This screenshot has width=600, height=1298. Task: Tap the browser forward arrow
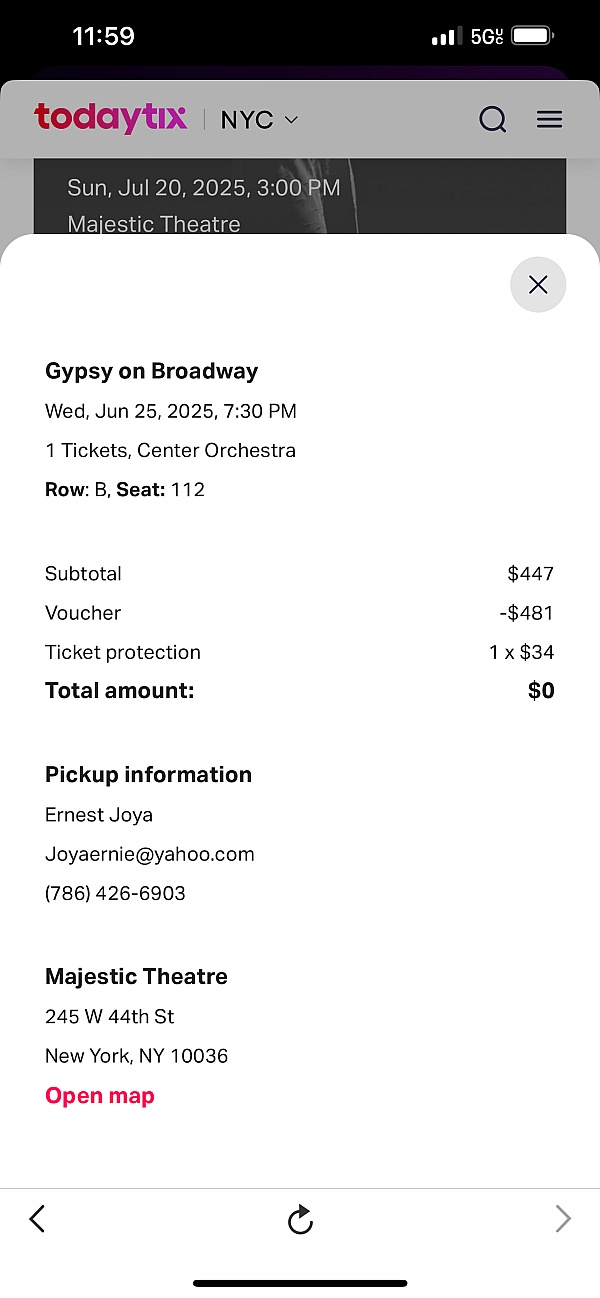(563, 1218)
